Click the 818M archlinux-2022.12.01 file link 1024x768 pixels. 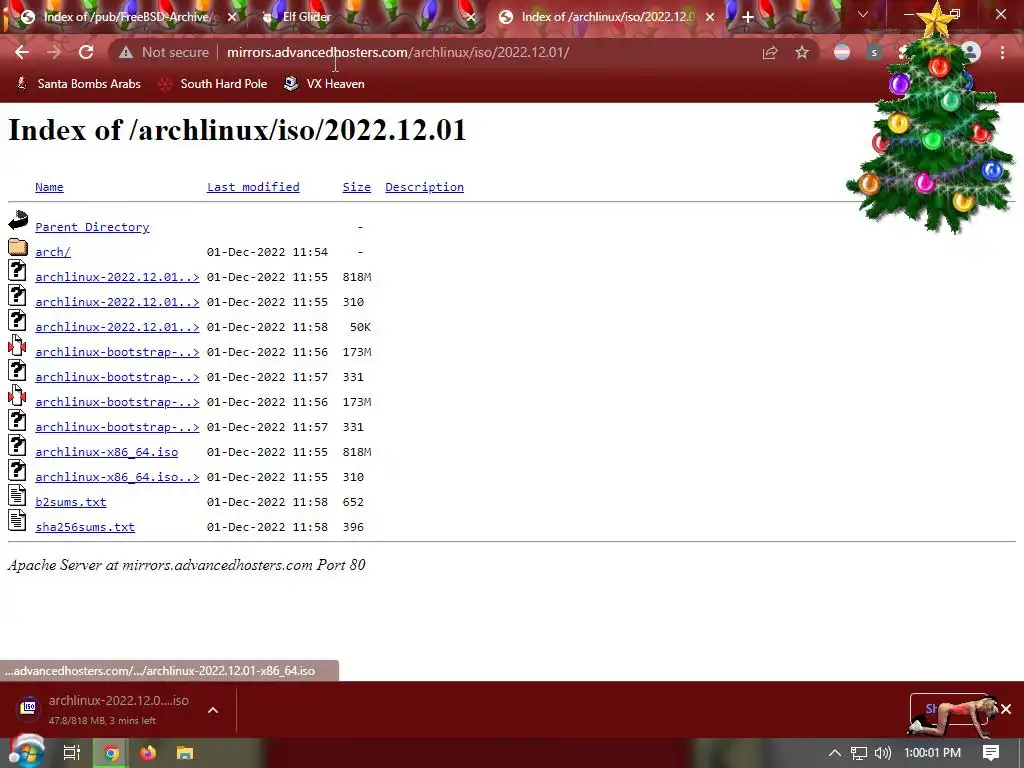pyautogui.click(x=117, y=277)
